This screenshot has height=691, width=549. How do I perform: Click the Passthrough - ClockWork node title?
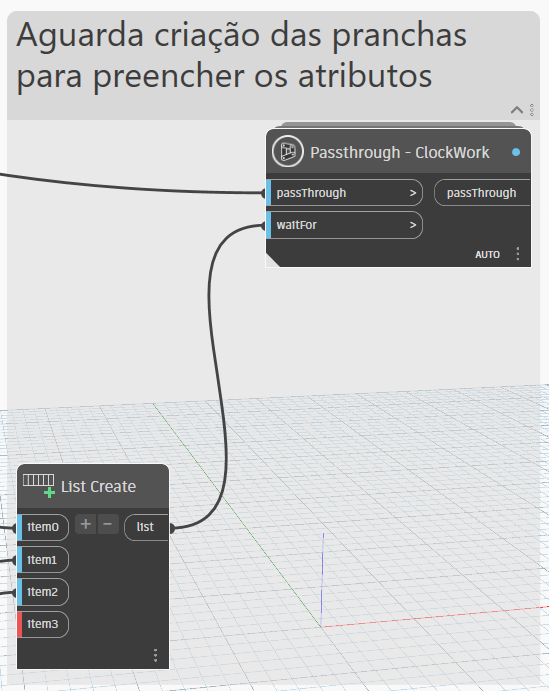coord(400,152)
